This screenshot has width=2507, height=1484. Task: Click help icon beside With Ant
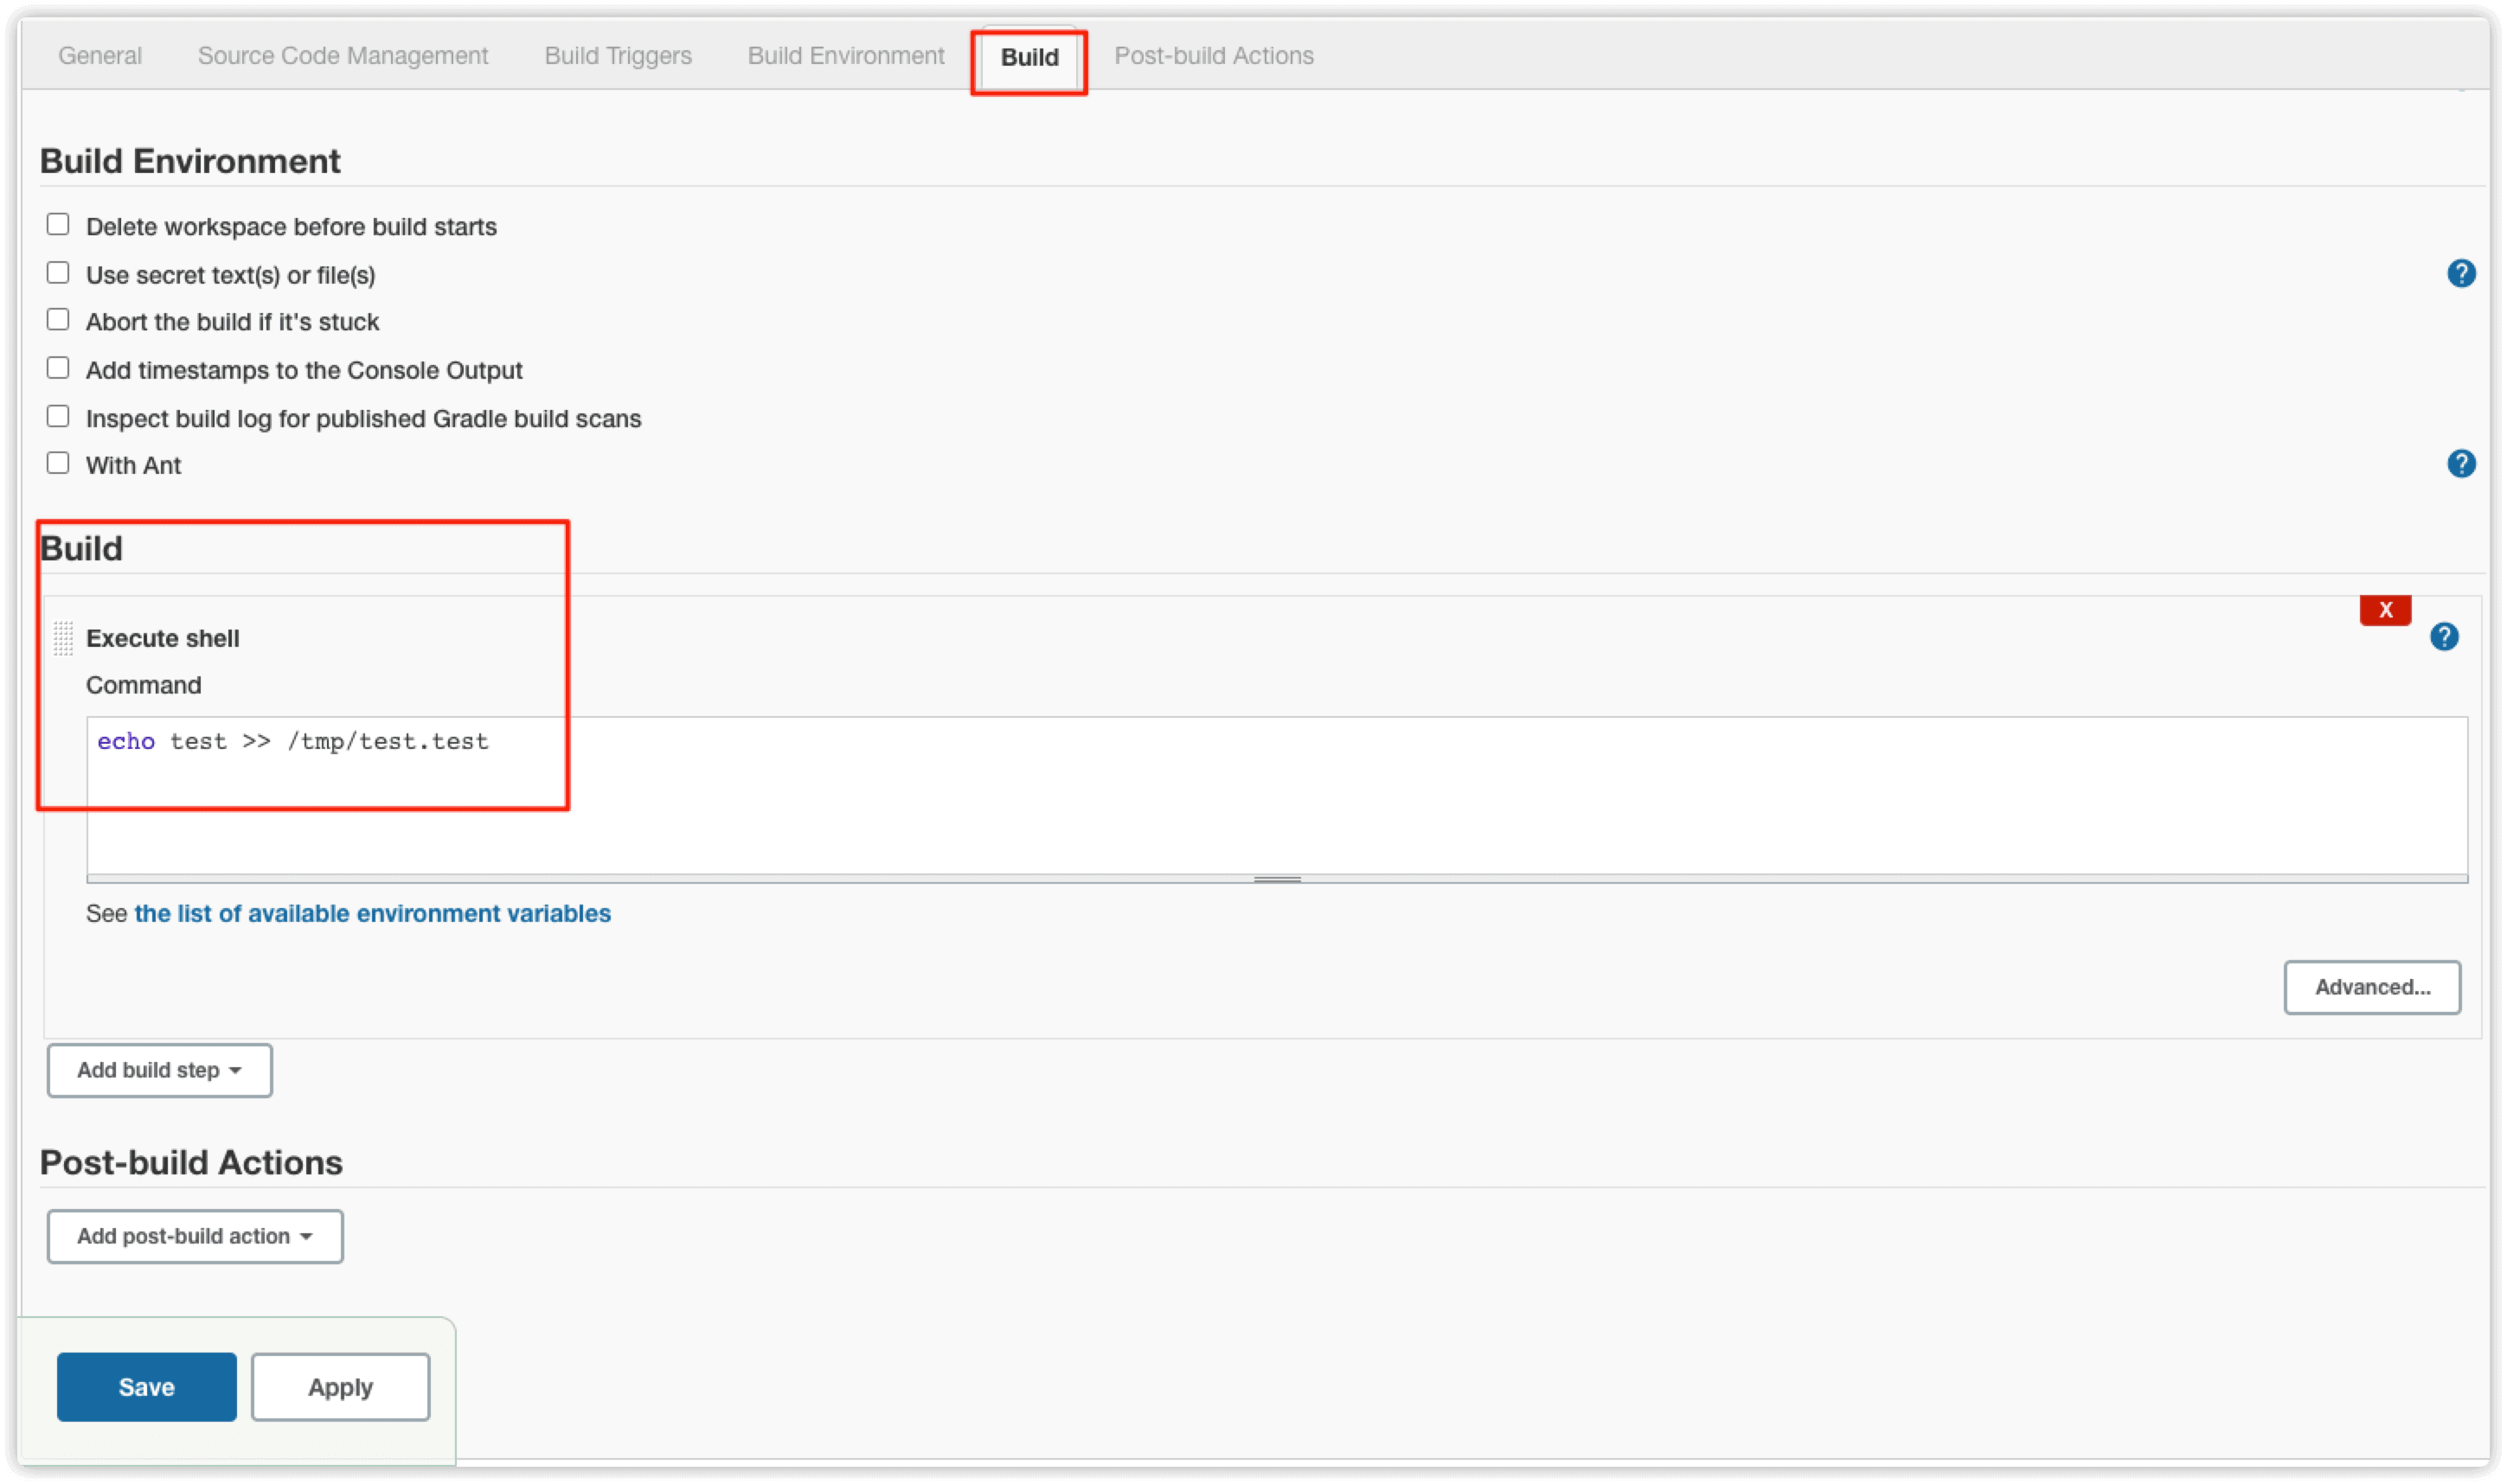pyautogui.click(x=2460, y=463)
